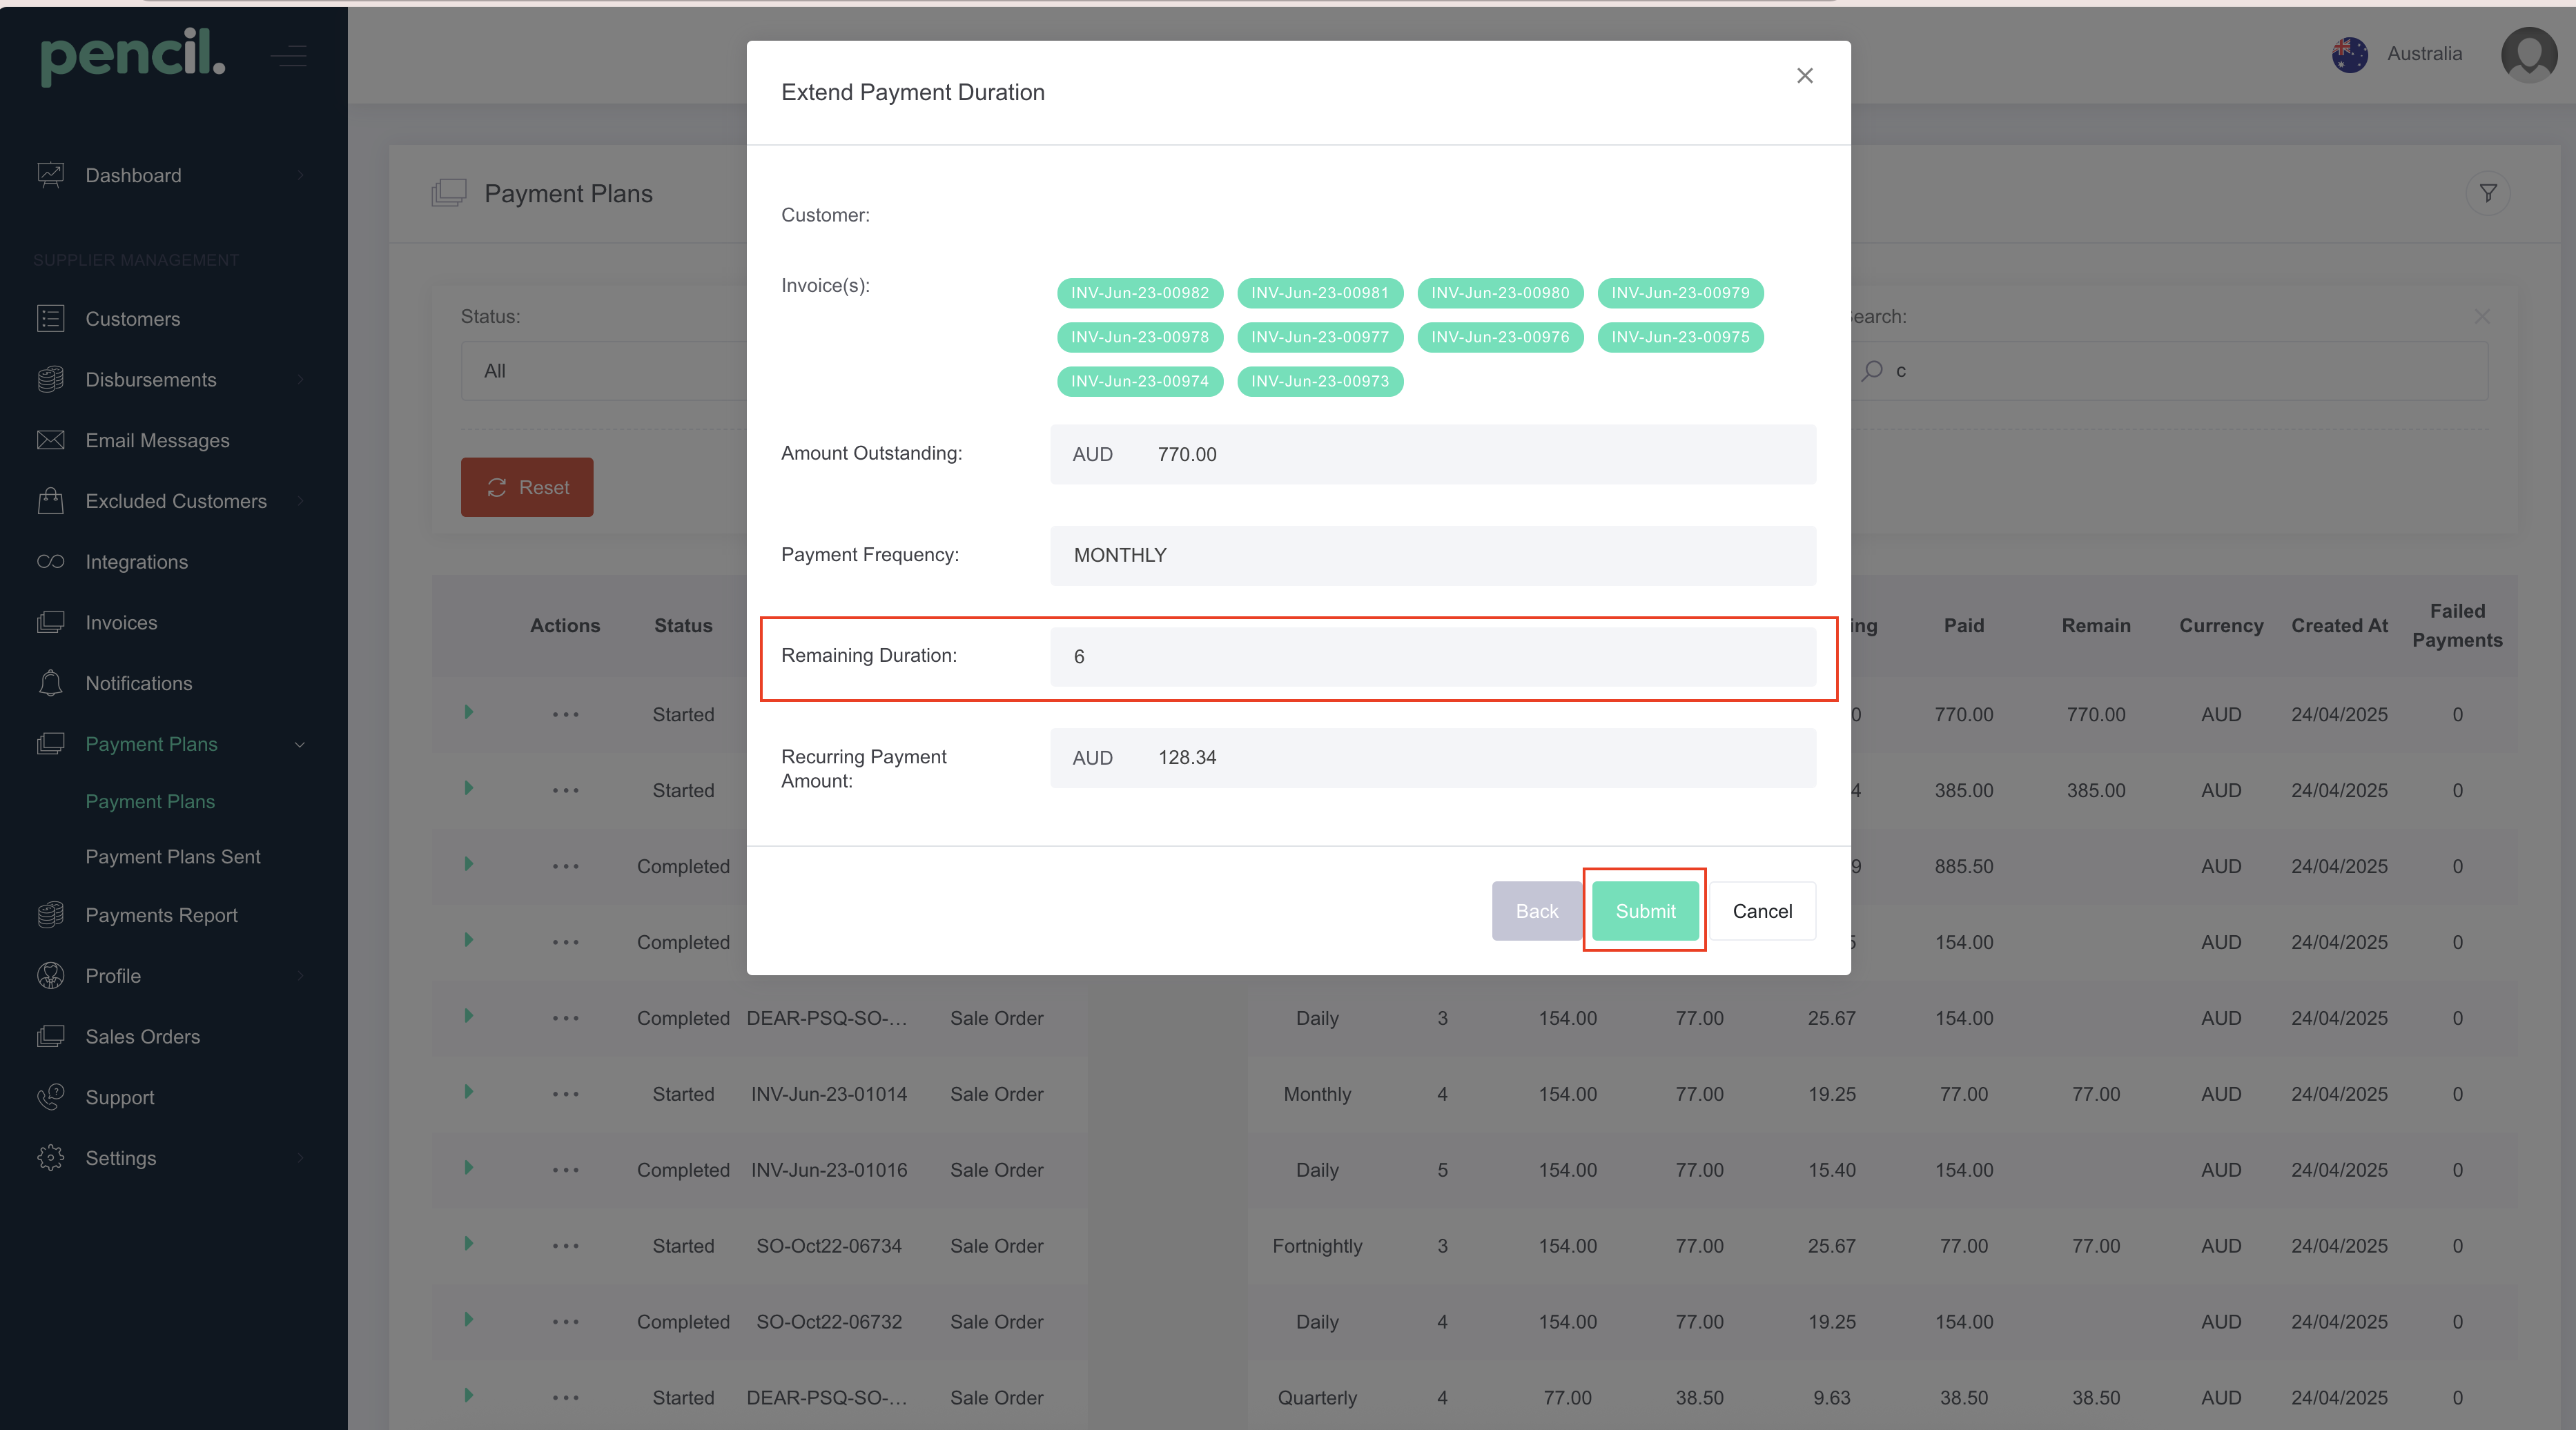Click the Integrations infinity icon
The image size is (2576, 1430).
point(50,562)
